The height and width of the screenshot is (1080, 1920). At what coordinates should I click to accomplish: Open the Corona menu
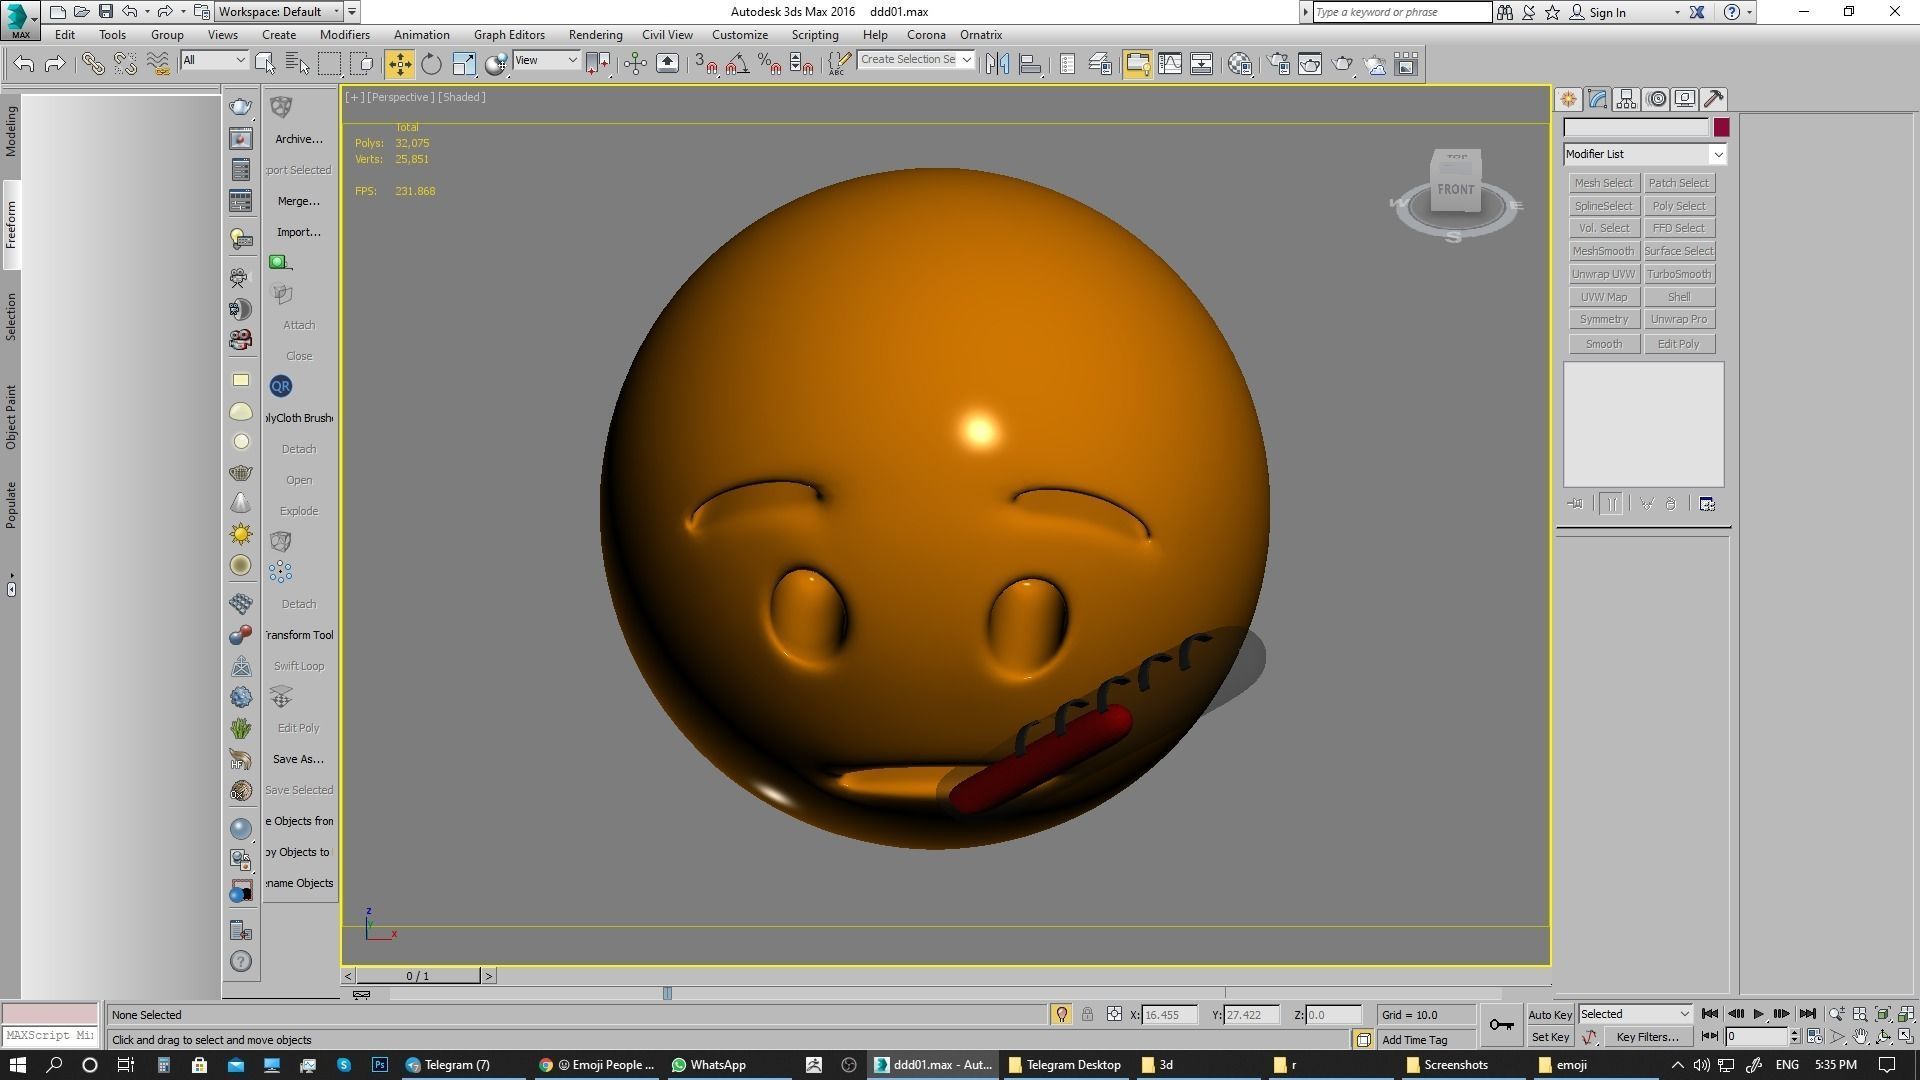[926, 35]
